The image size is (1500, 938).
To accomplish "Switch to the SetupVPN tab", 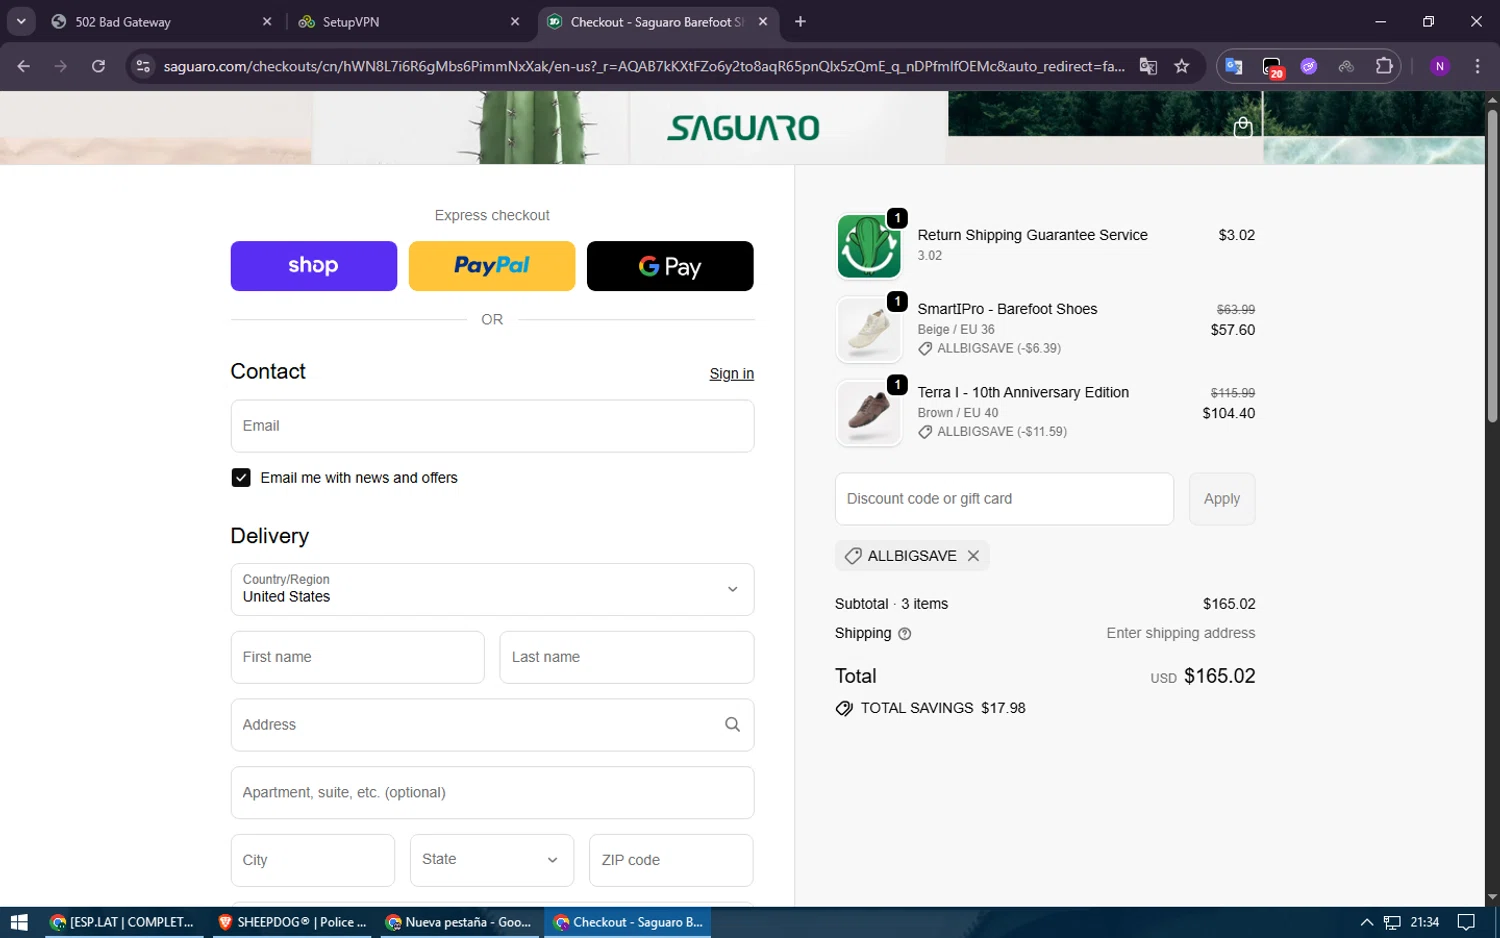I will coord(408,21).
